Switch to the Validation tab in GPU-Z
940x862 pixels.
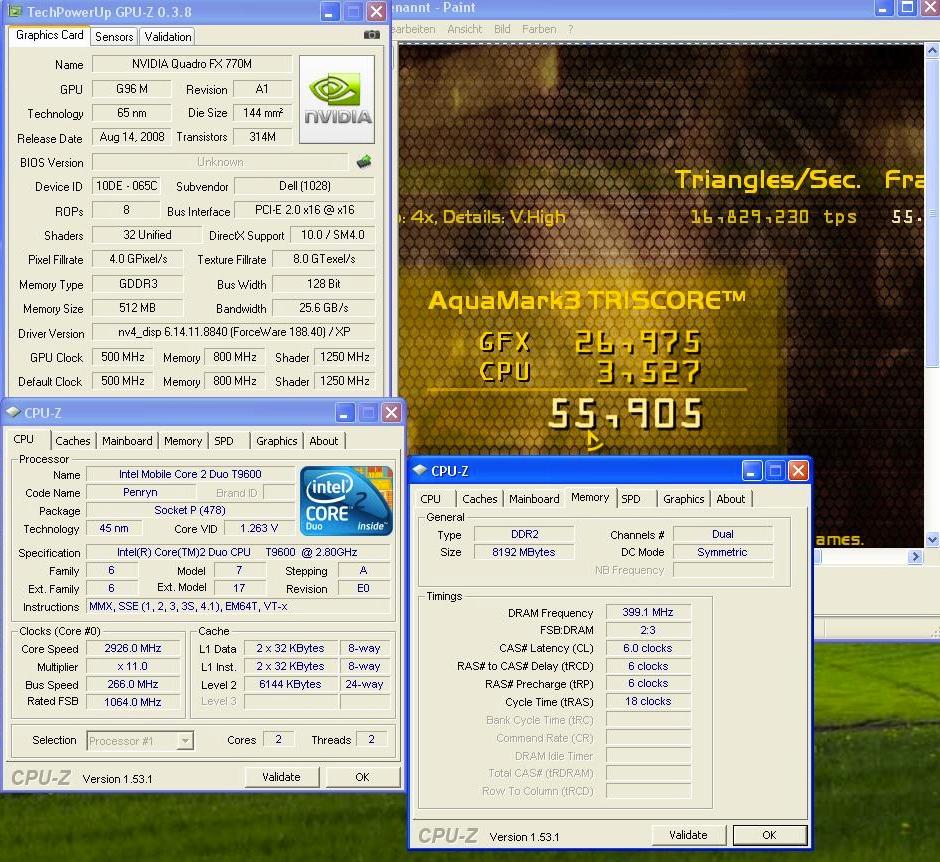pyautogui.click(x=168, y=37)
